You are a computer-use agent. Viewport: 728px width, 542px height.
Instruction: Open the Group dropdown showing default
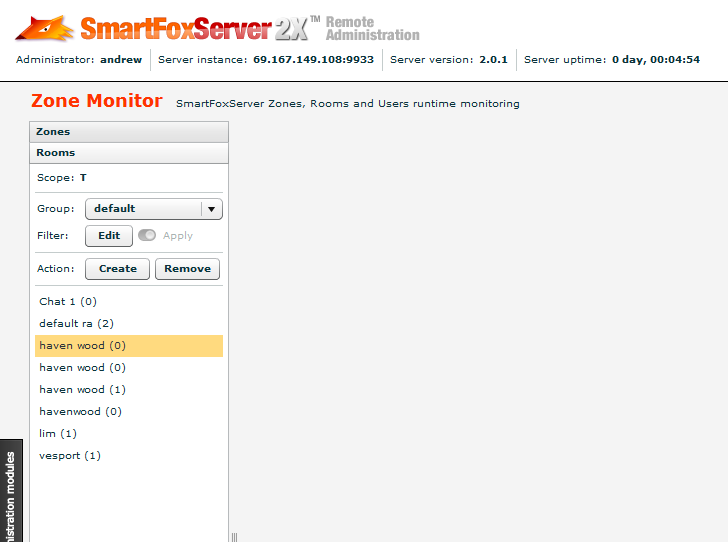click(x=153, y=209)
